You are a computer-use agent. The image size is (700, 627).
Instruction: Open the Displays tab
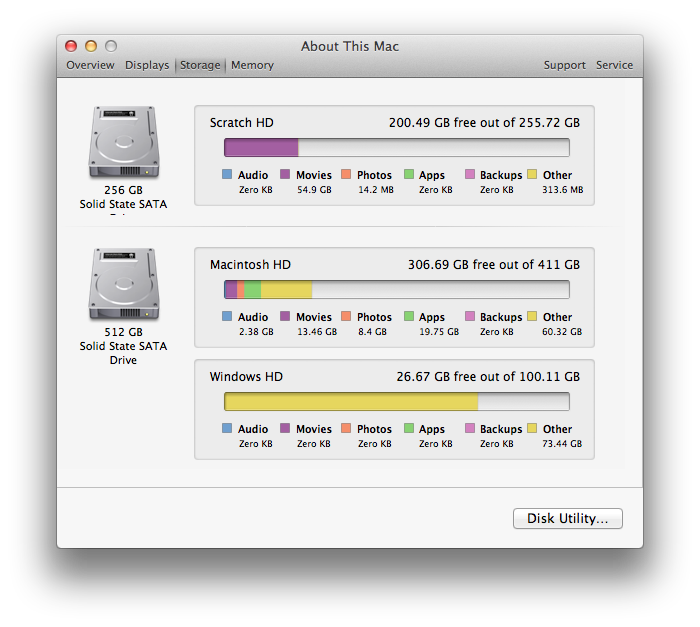[147, 65]
